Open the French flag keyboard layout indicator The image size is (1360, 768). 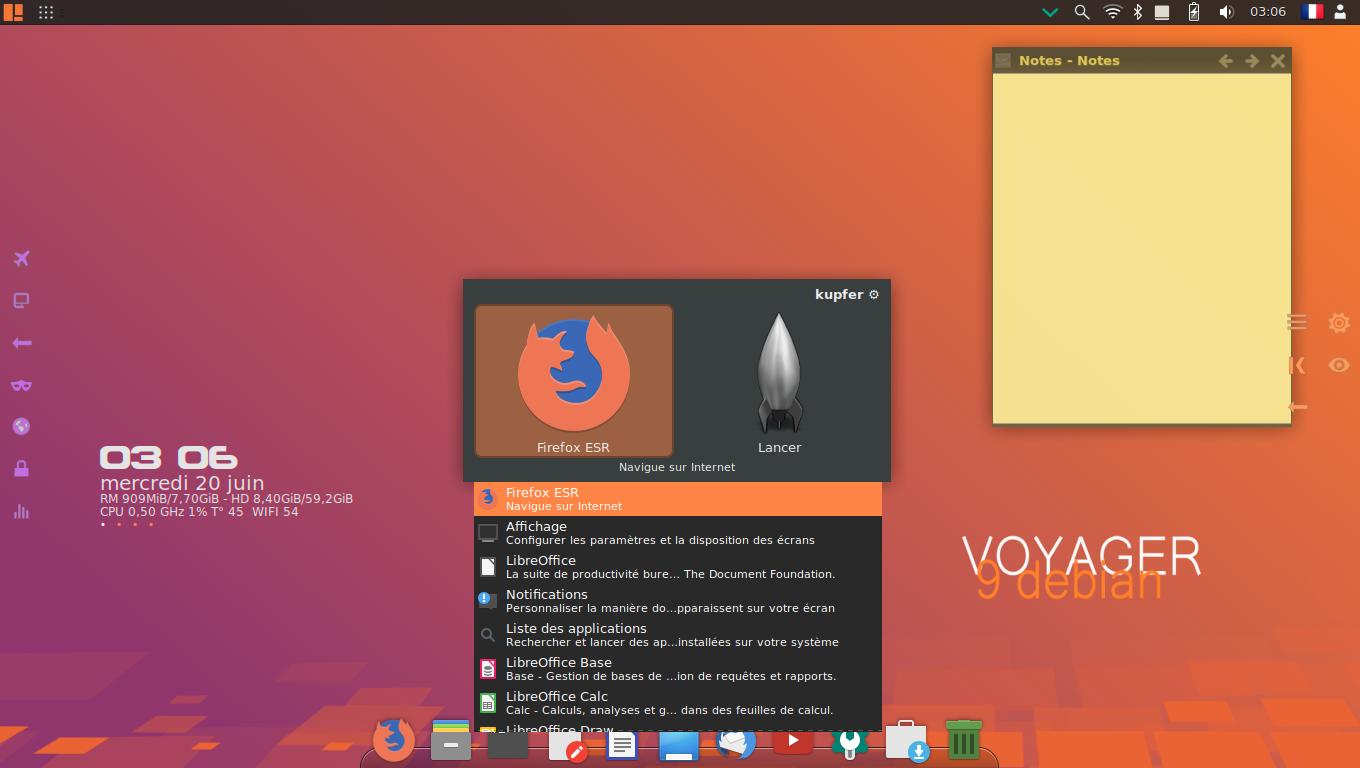pos(1311,12)
